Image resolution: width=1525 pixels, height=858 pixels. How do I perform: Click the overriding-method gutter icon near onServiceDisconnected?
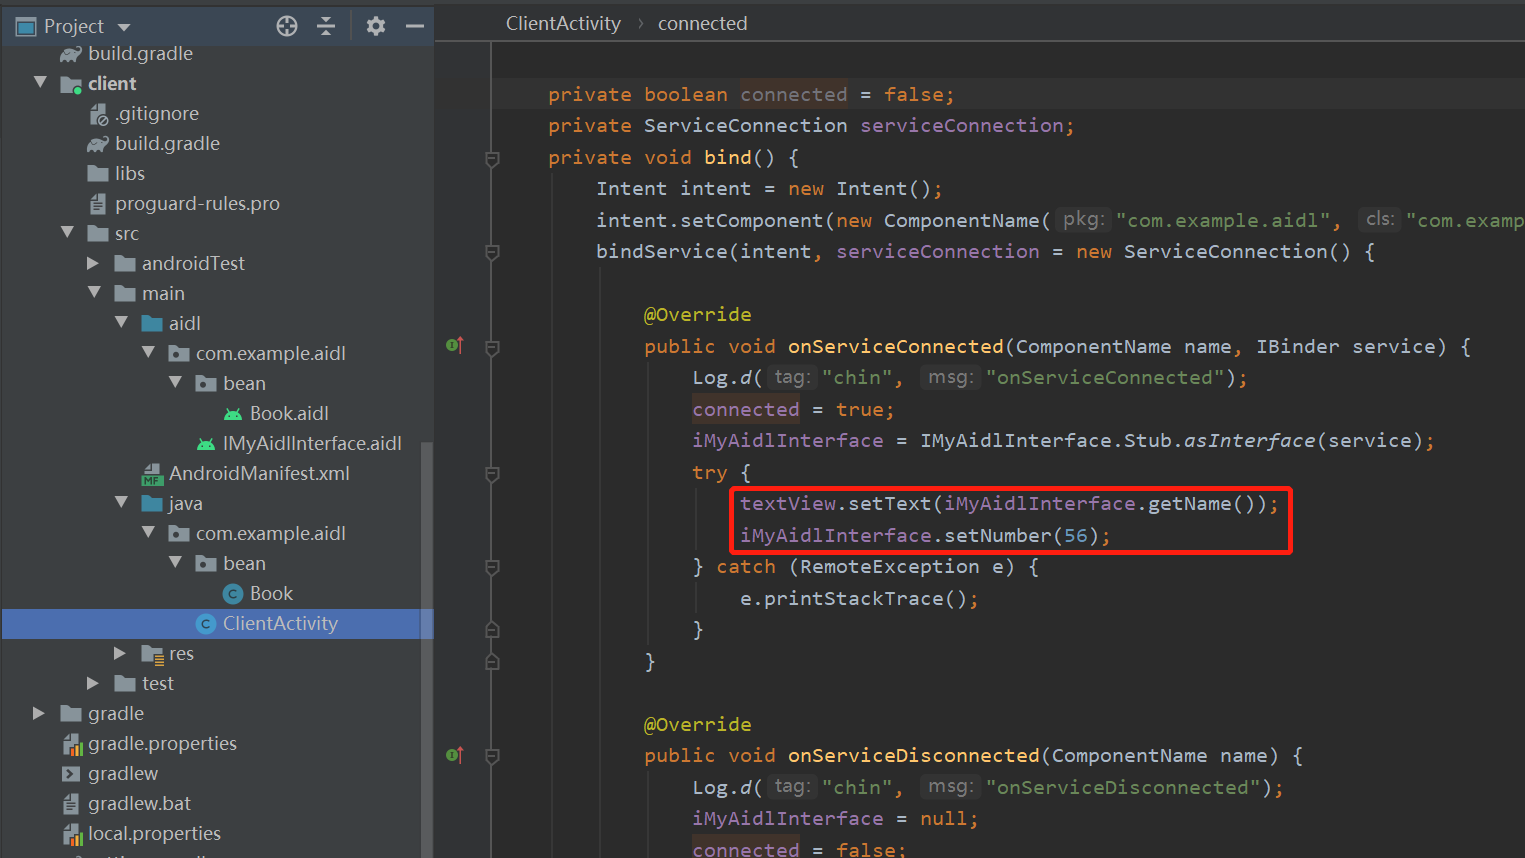(x=455, y=755)
